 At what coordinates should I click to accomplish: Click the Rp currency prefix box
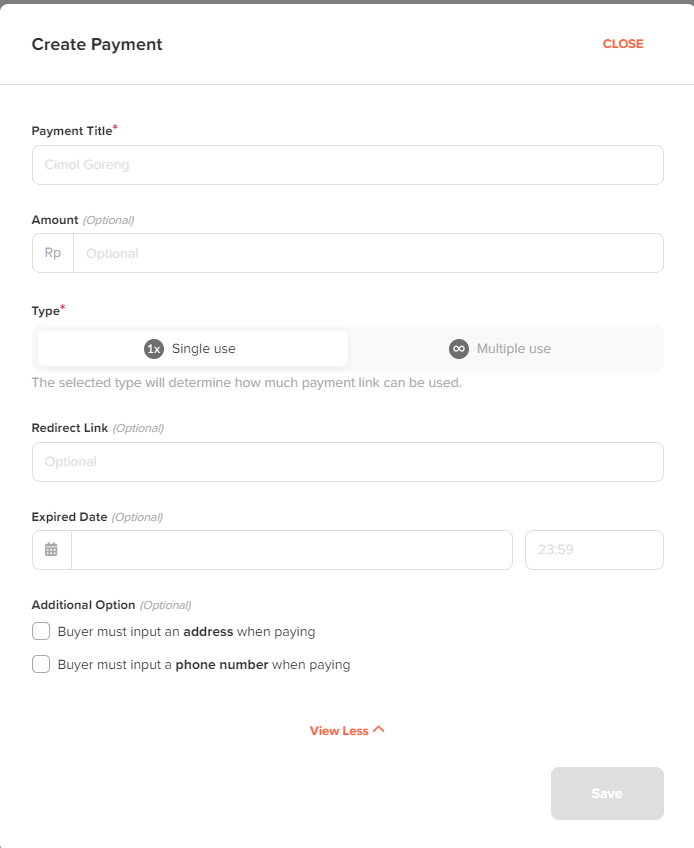coord(51,253)
